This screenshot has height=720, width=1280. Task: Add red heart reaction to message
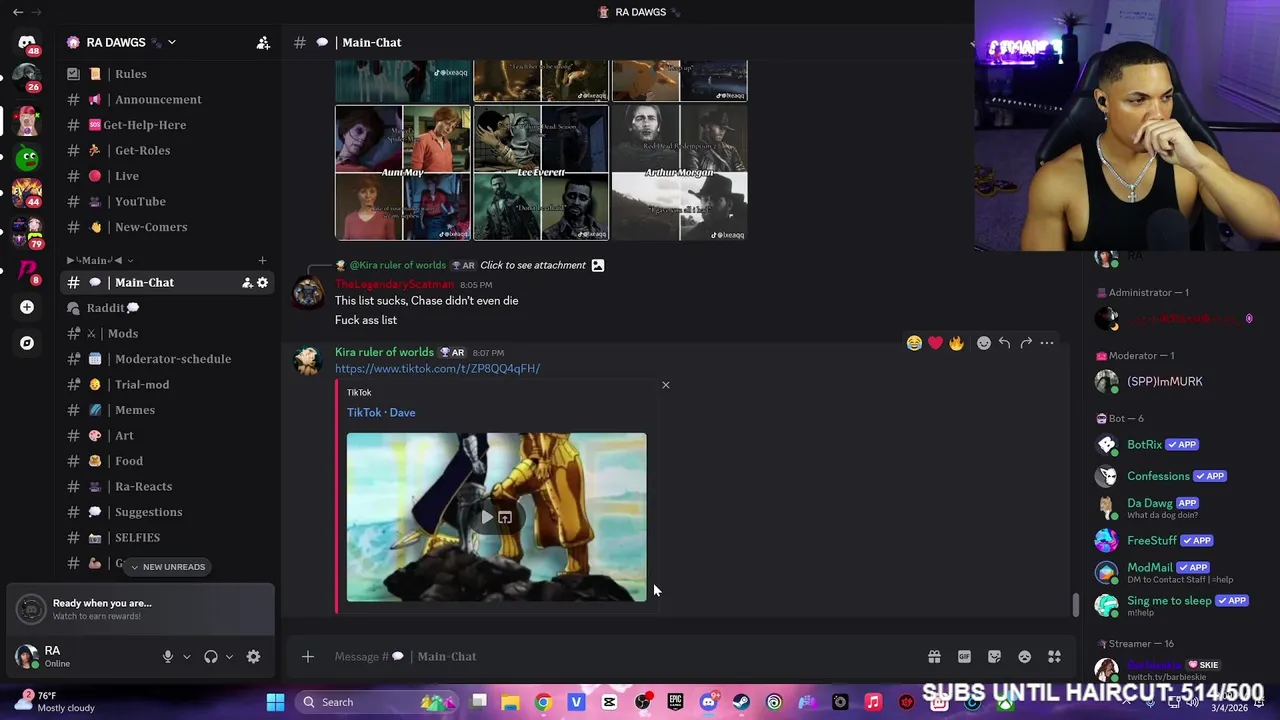[x=935, y=343]
